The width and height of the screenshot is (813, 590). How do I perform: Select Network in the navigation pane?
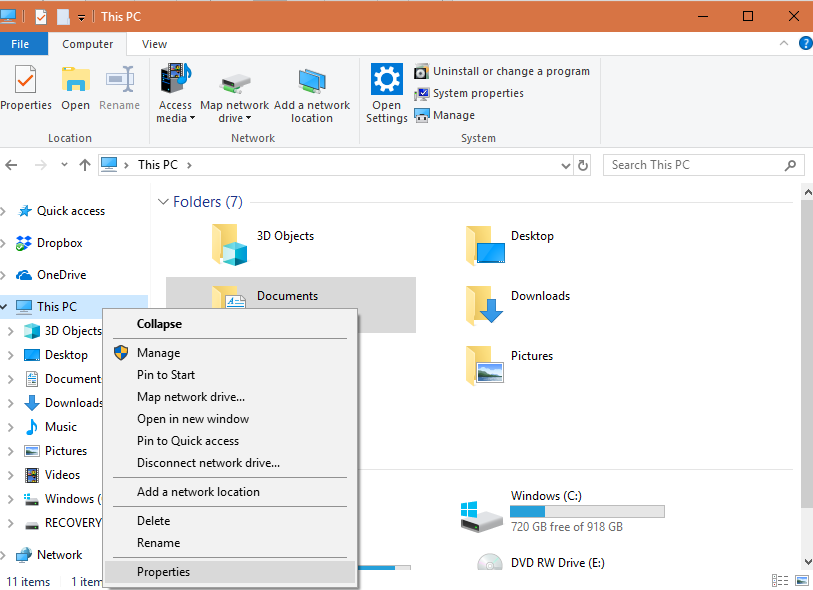(x=59, y=555)
